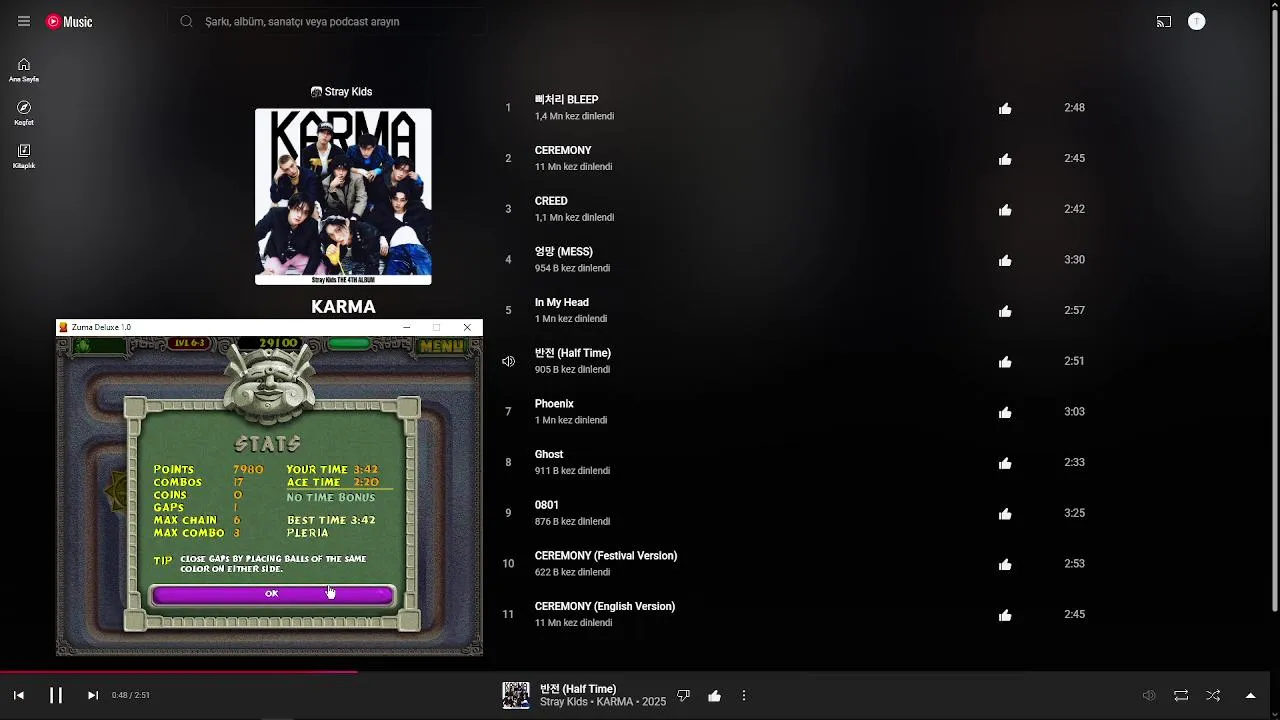This screenshot has width=1280, height=720.
Task: Click the Stray Kids • KARMA • 2025 link
Action: [x=603, y=702]
